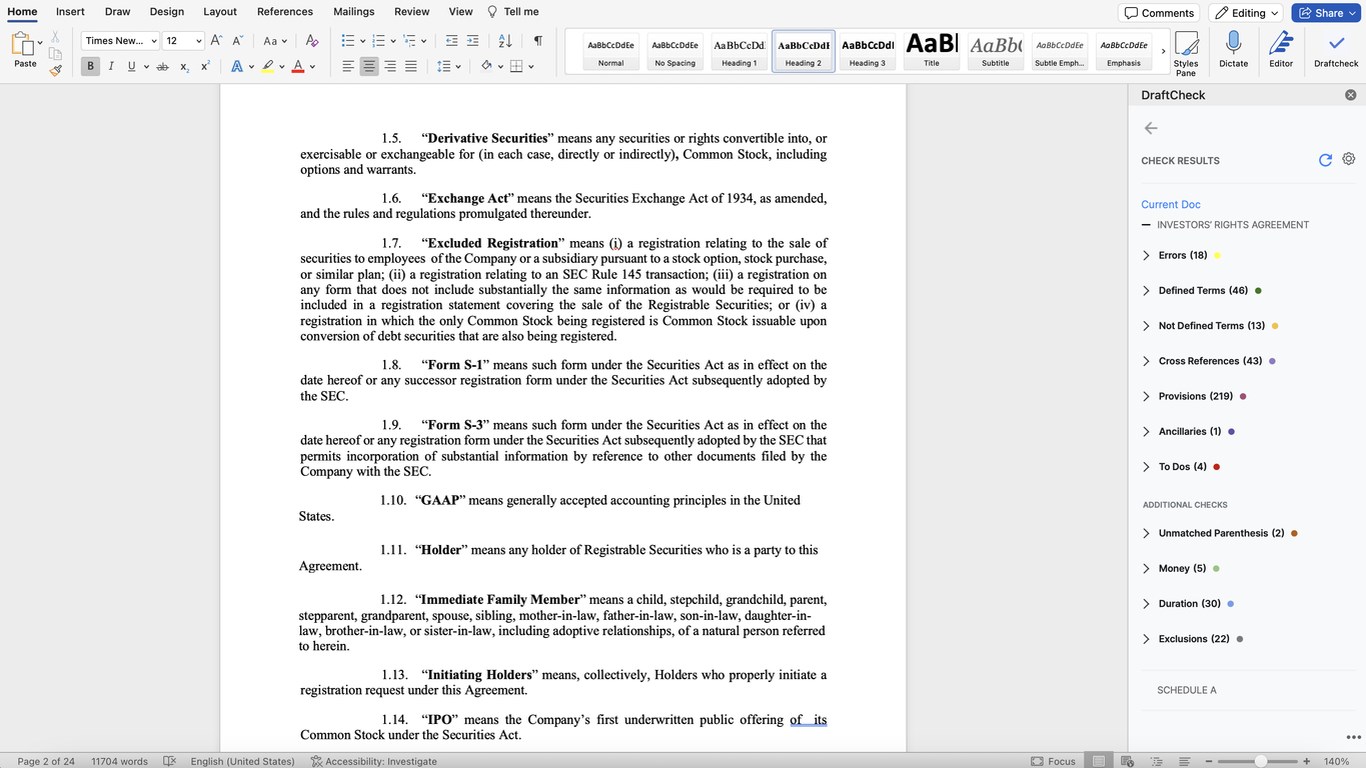The width and height of the screenshot is (1366, 768).
Task: Apply subscript formatting
Action: pos(185,67)
